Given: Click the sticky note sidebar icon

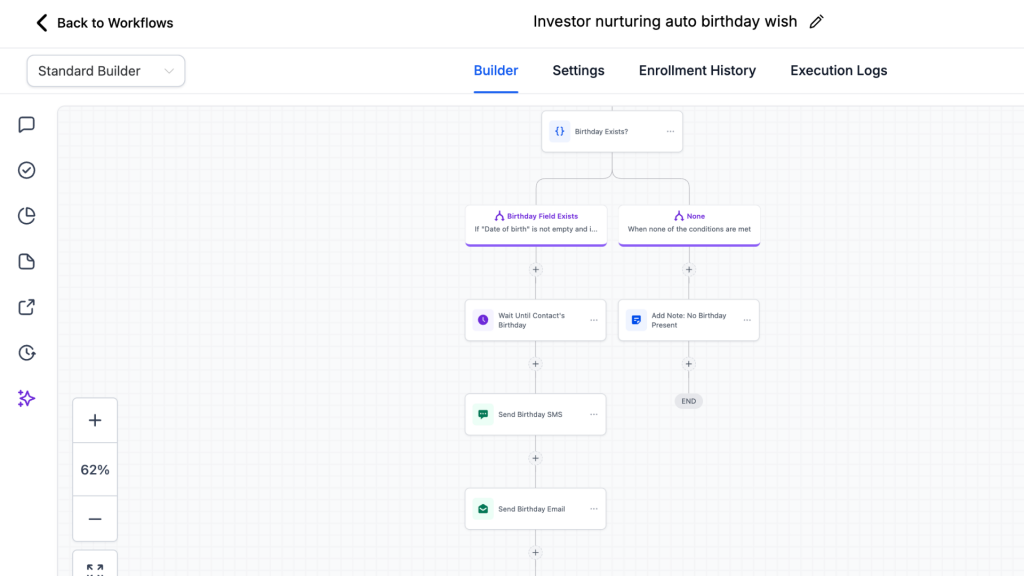Looking at the screenshot, I should [27, 262].
